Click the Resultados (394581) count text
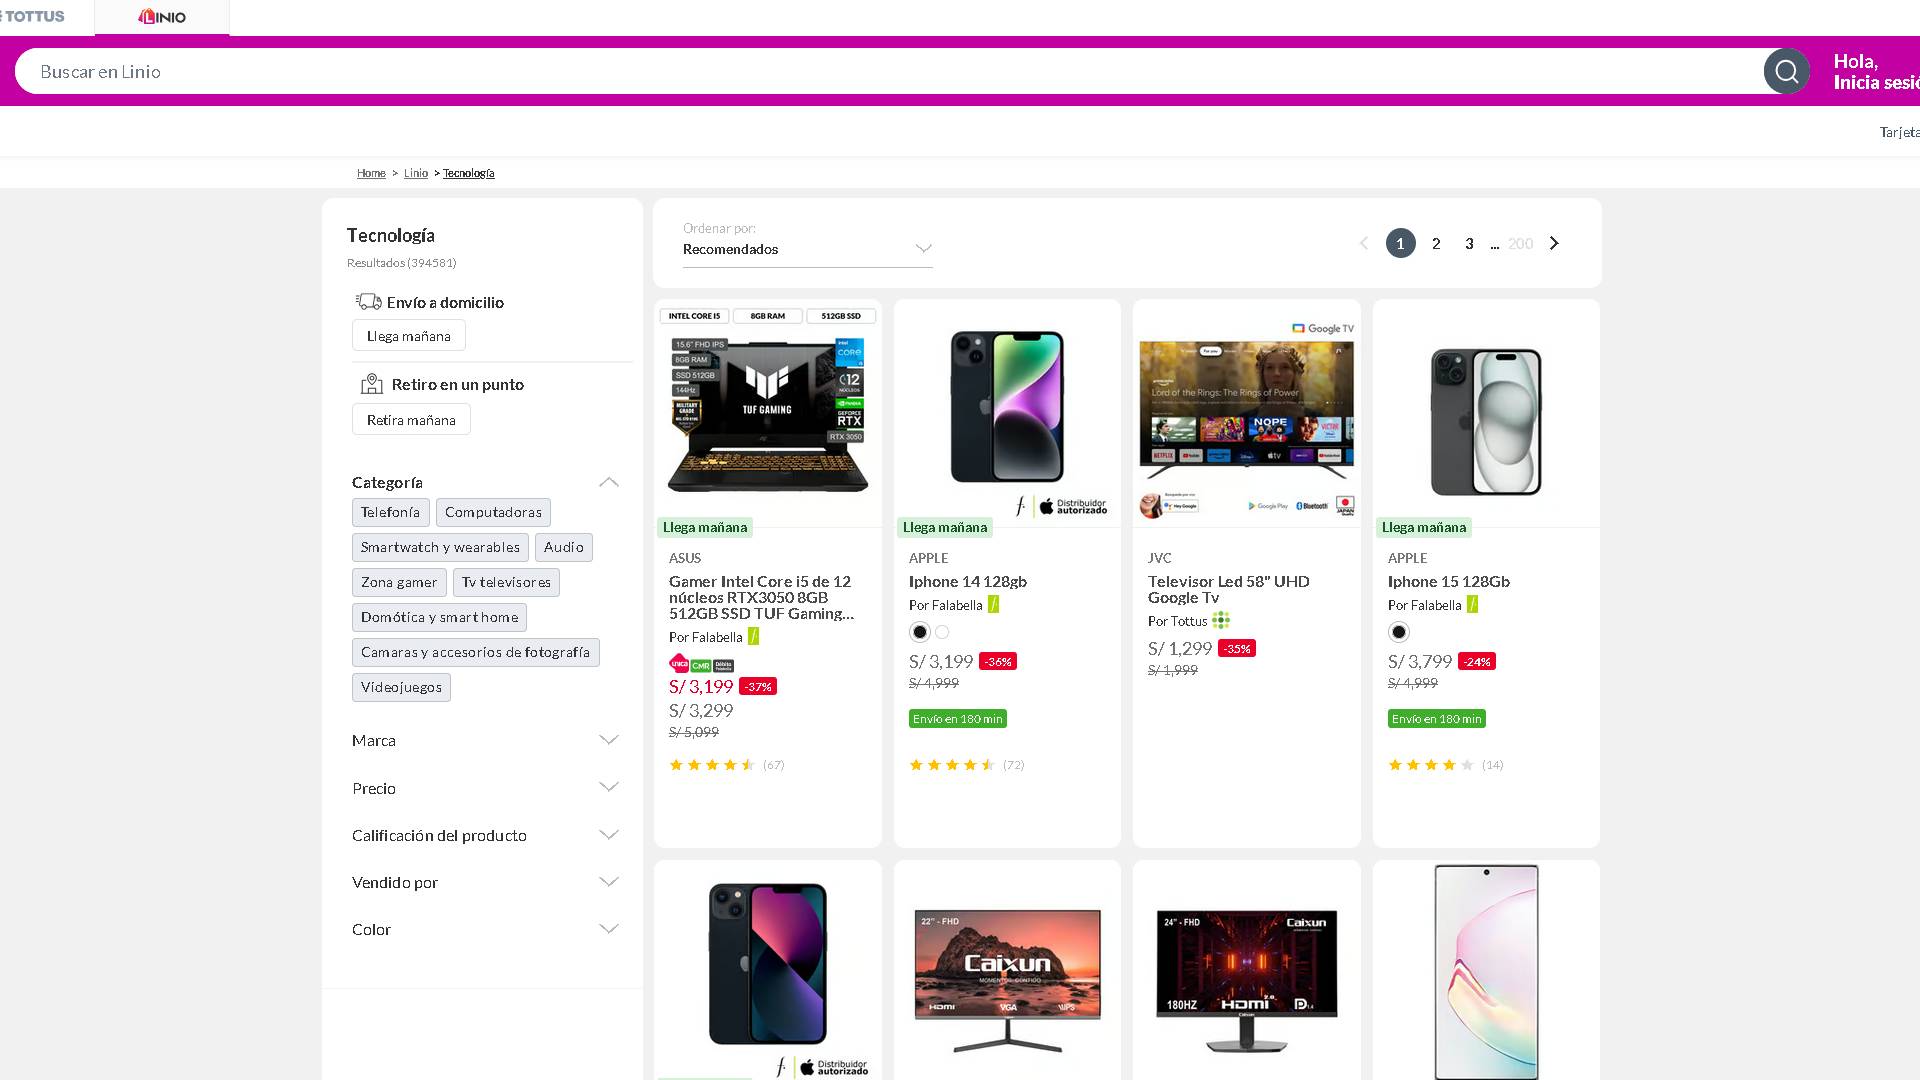 click(401, 263)
